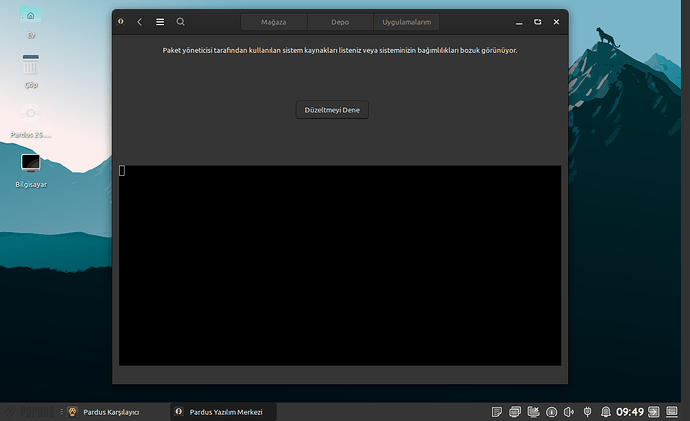Screen dimensions: 690x421
Task: Click inside the black terminal output area
Action: [340, 265]
